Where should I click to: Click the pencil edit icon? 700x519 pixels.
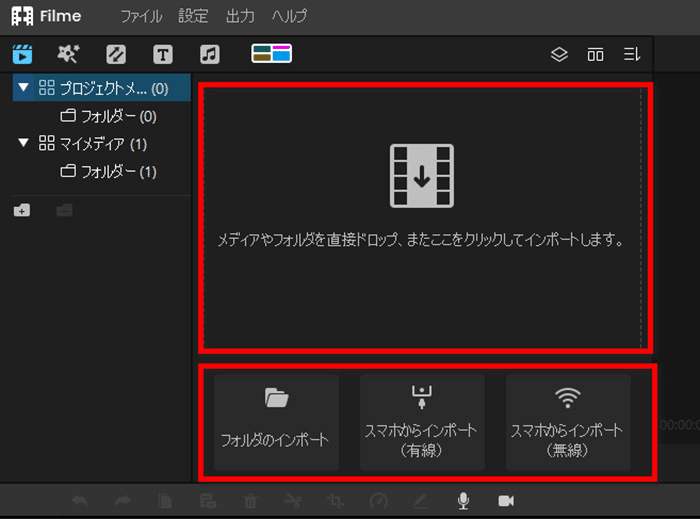pyautogui.click(x=420, y=501)
